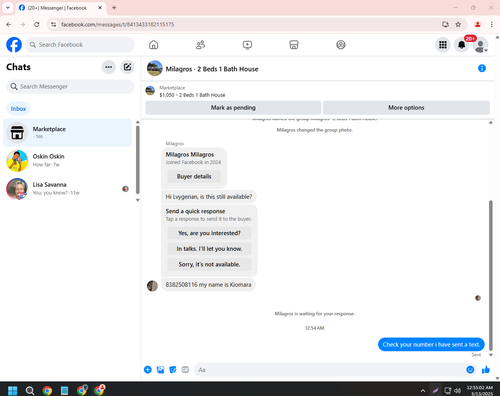Viewport: 500px width, 396px height.
Task: Click the Facebook logo icon
Action: click(14, 45)
